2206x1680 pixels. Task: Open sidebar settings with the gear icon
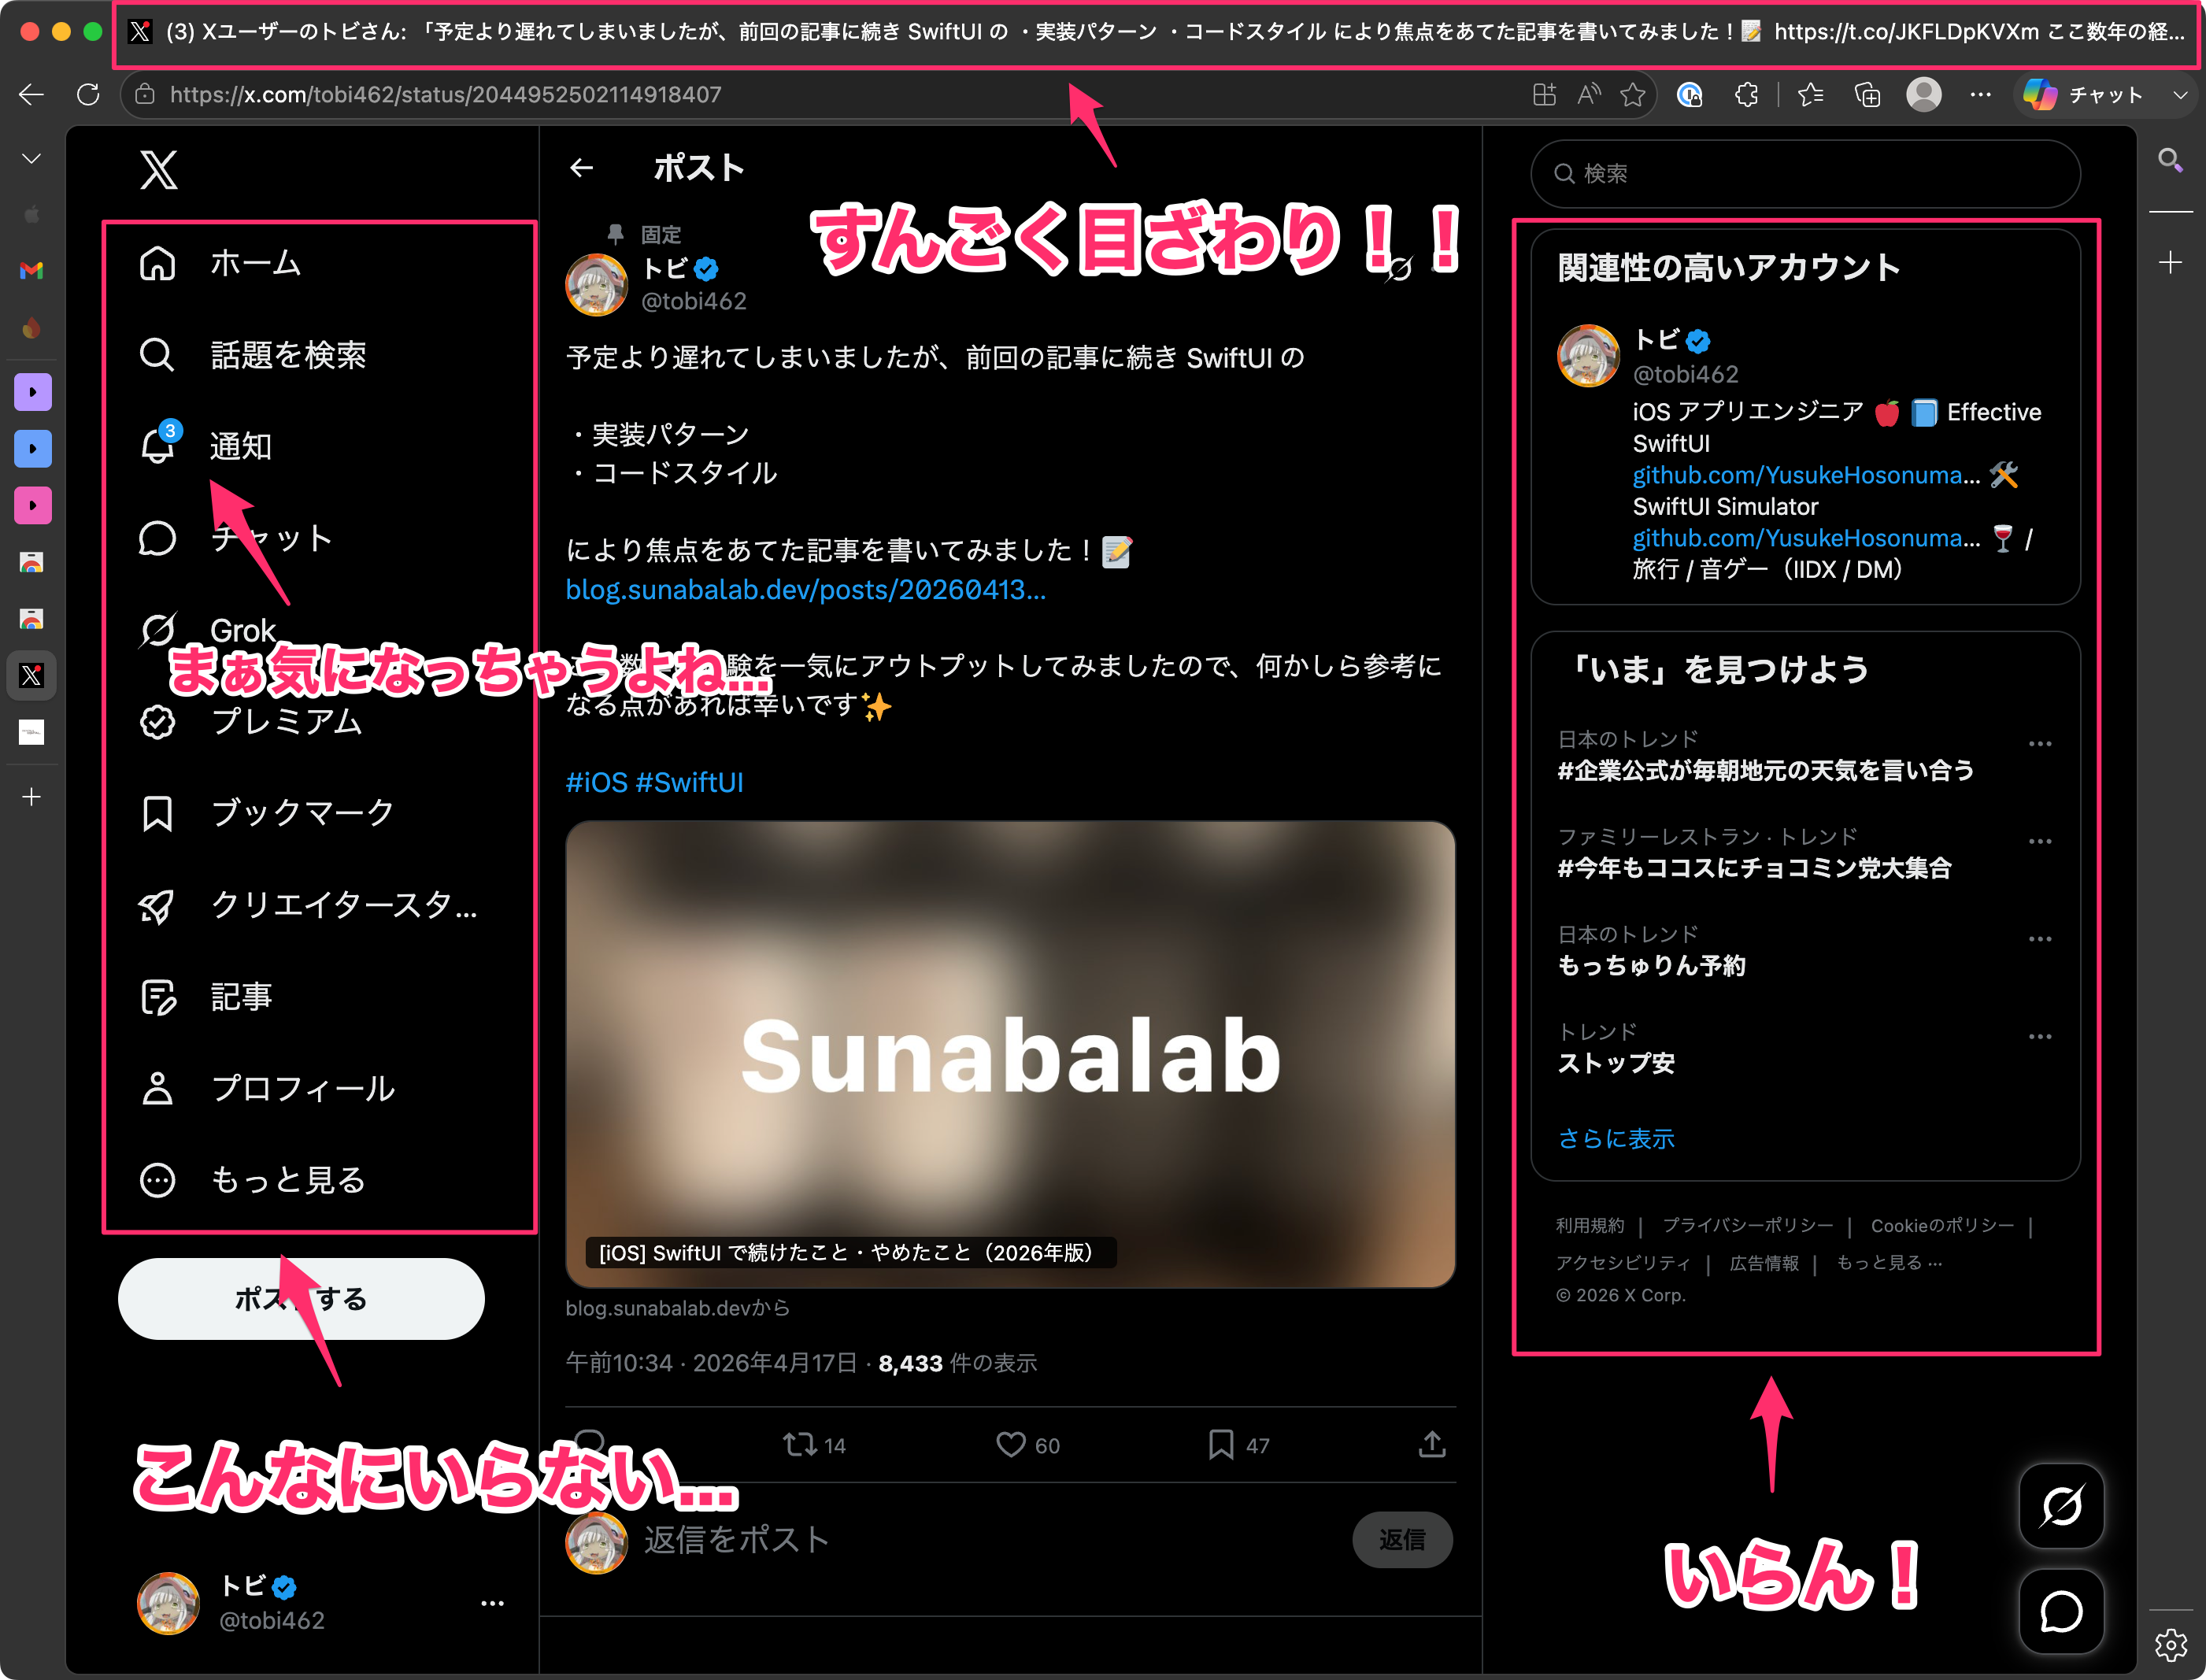2170,1645
